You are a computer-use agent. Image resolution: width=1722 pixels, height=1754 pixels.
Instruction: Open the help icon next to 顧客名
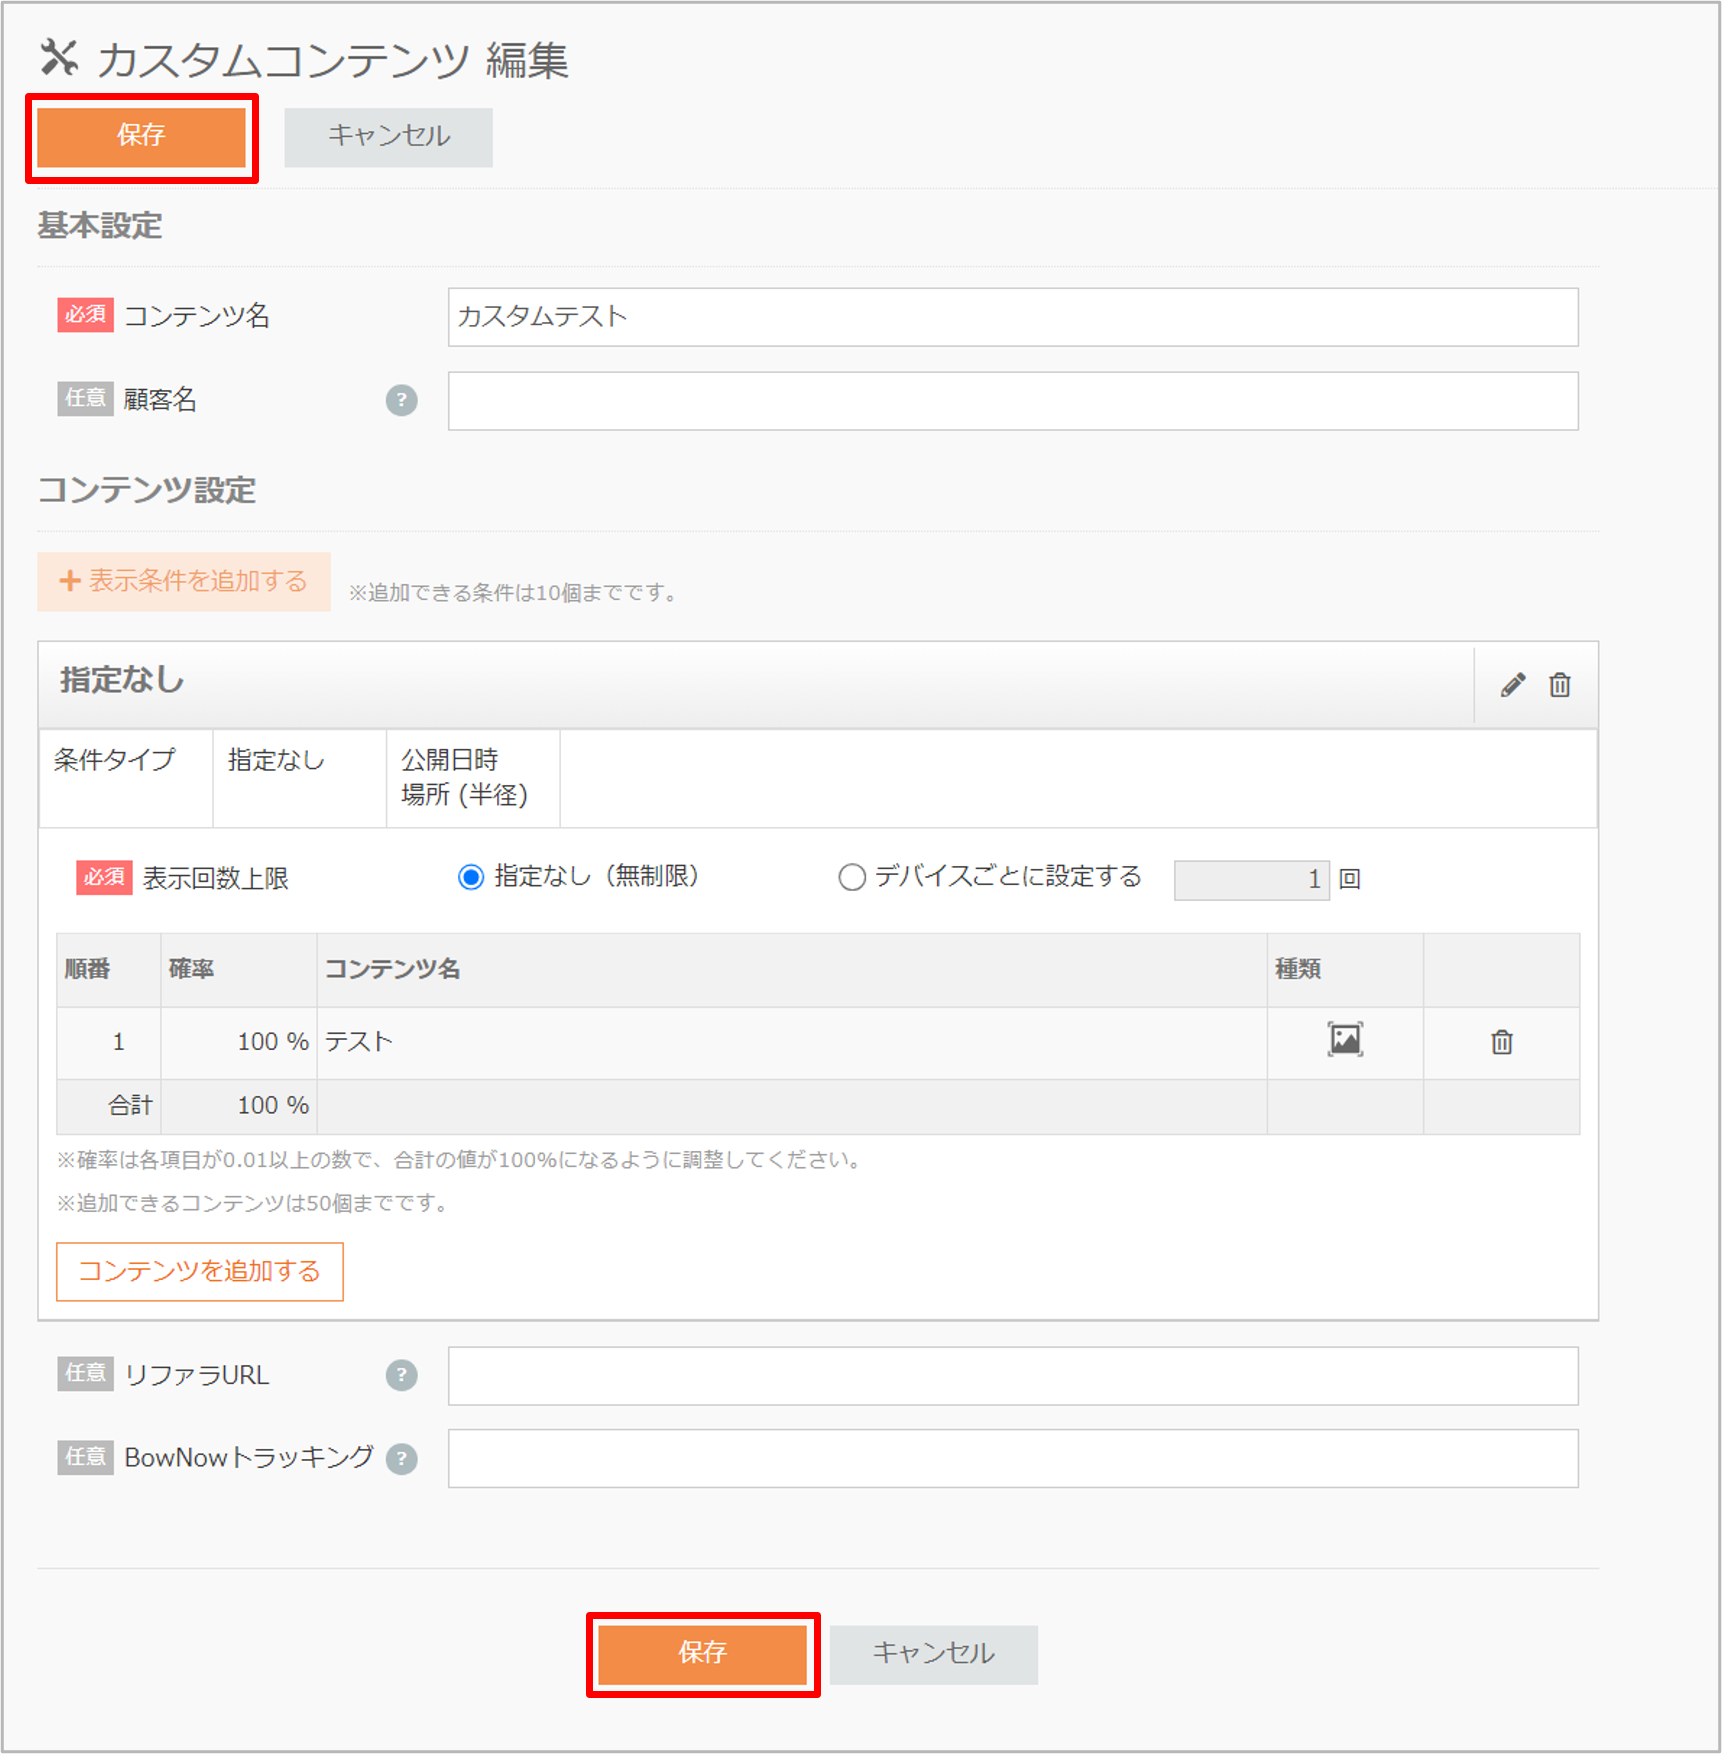coord(402,400)
